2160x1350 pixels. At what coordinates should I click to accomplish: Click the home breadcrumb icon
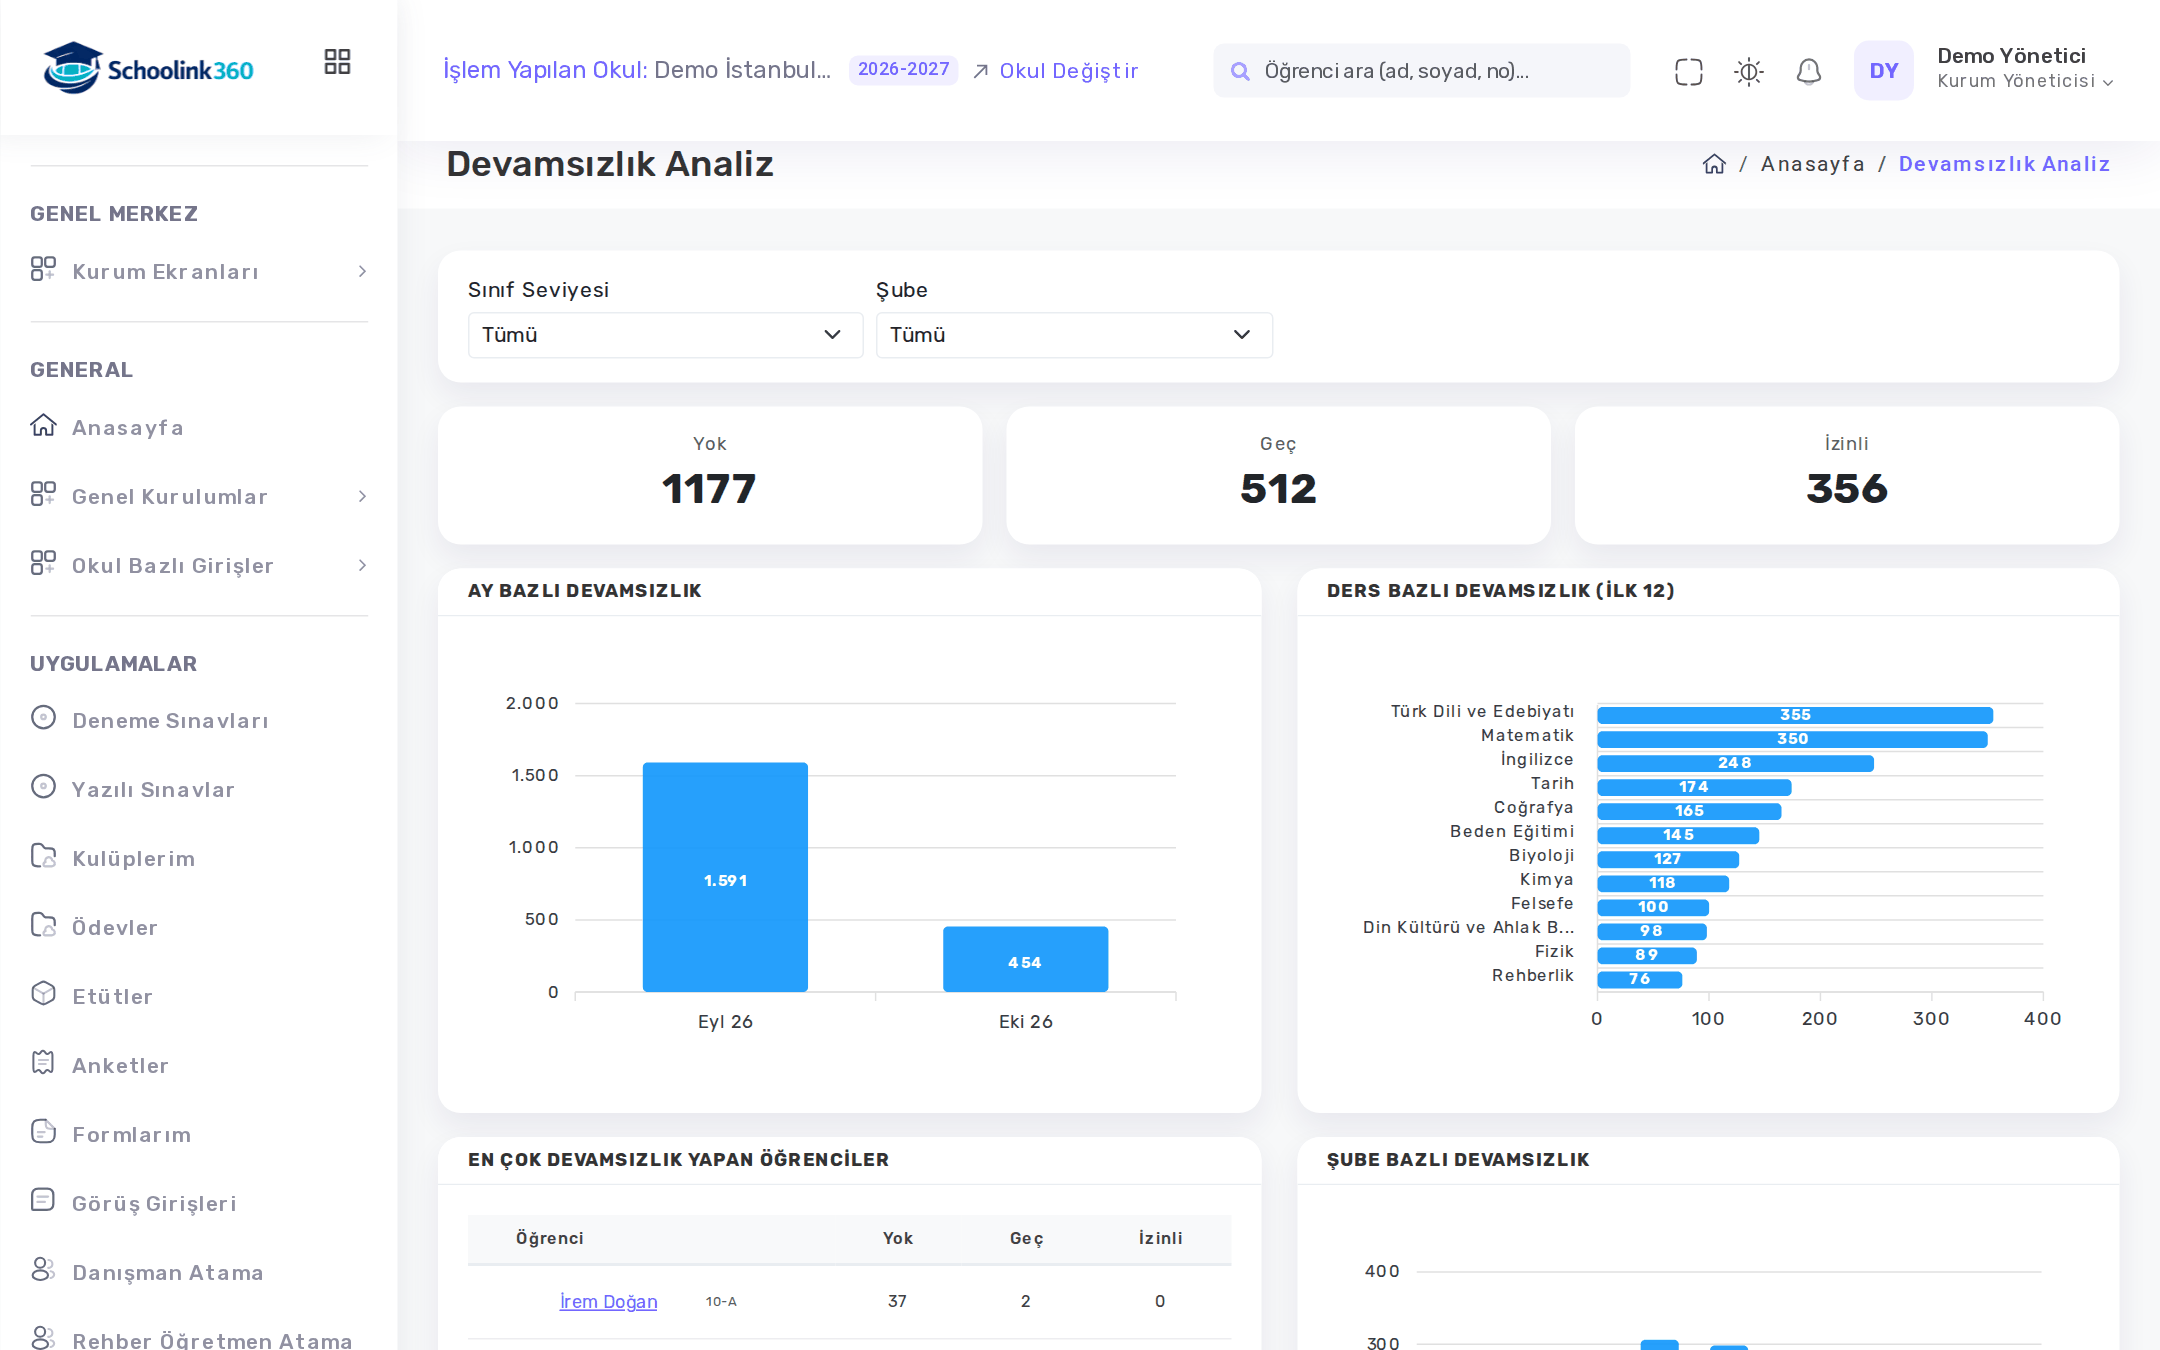pos(1714,164)
